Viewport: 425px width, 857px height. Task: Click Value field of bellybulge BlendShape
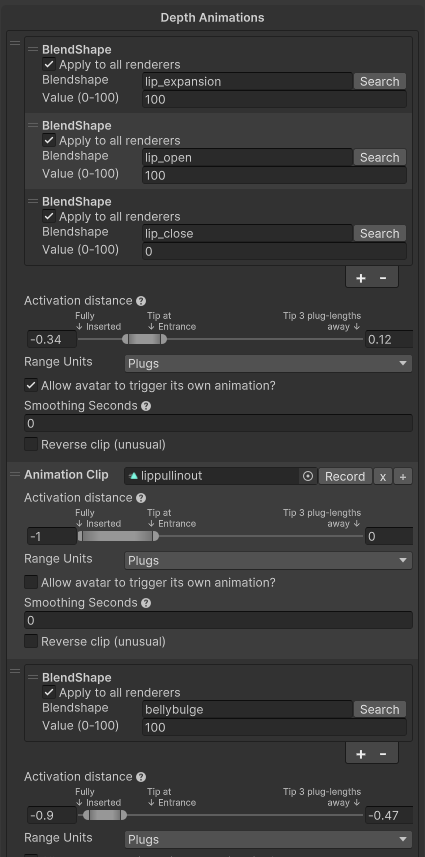274,727
